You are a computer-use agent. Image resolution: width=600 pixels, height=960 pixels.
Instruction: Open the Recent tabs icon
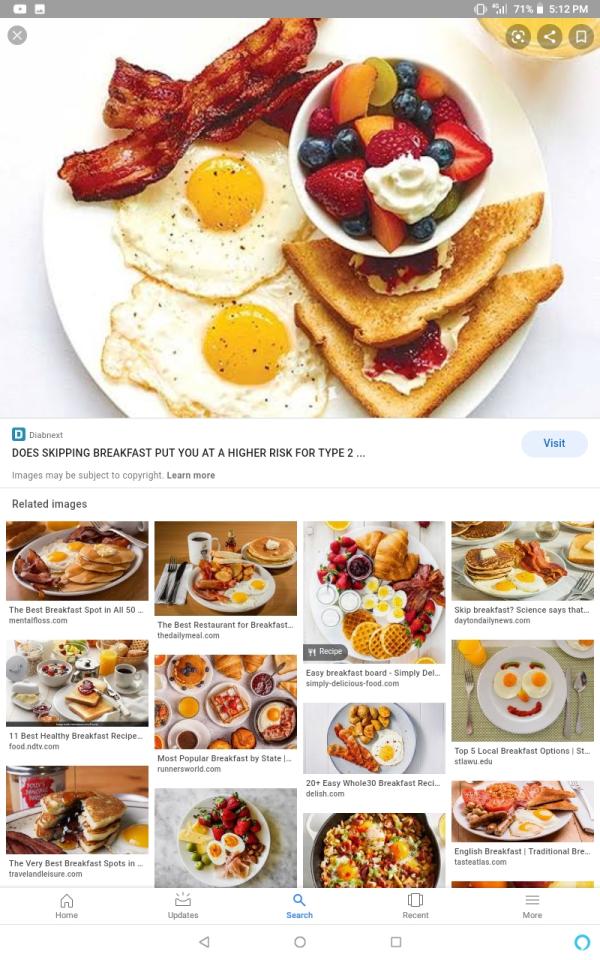(416, 906)
